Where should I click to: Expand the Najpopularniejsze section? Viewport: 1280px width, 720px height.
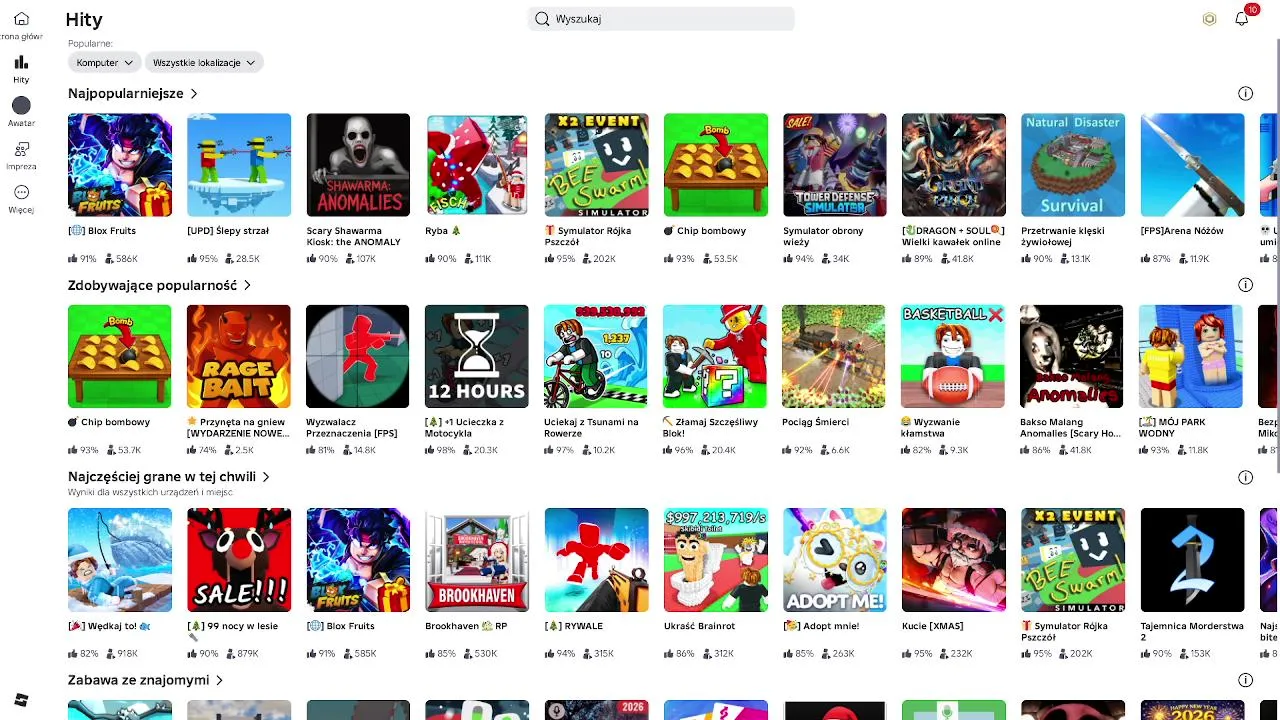point(194,93)
